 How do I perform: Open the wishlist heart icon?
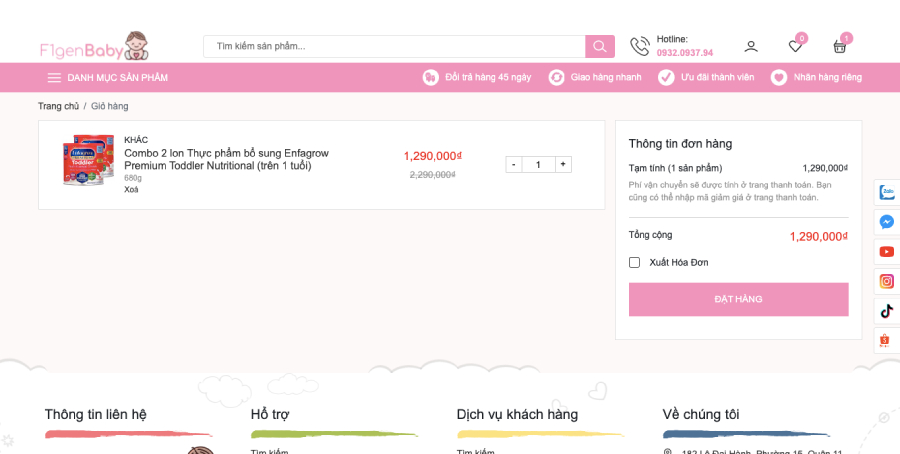[795, 46]
